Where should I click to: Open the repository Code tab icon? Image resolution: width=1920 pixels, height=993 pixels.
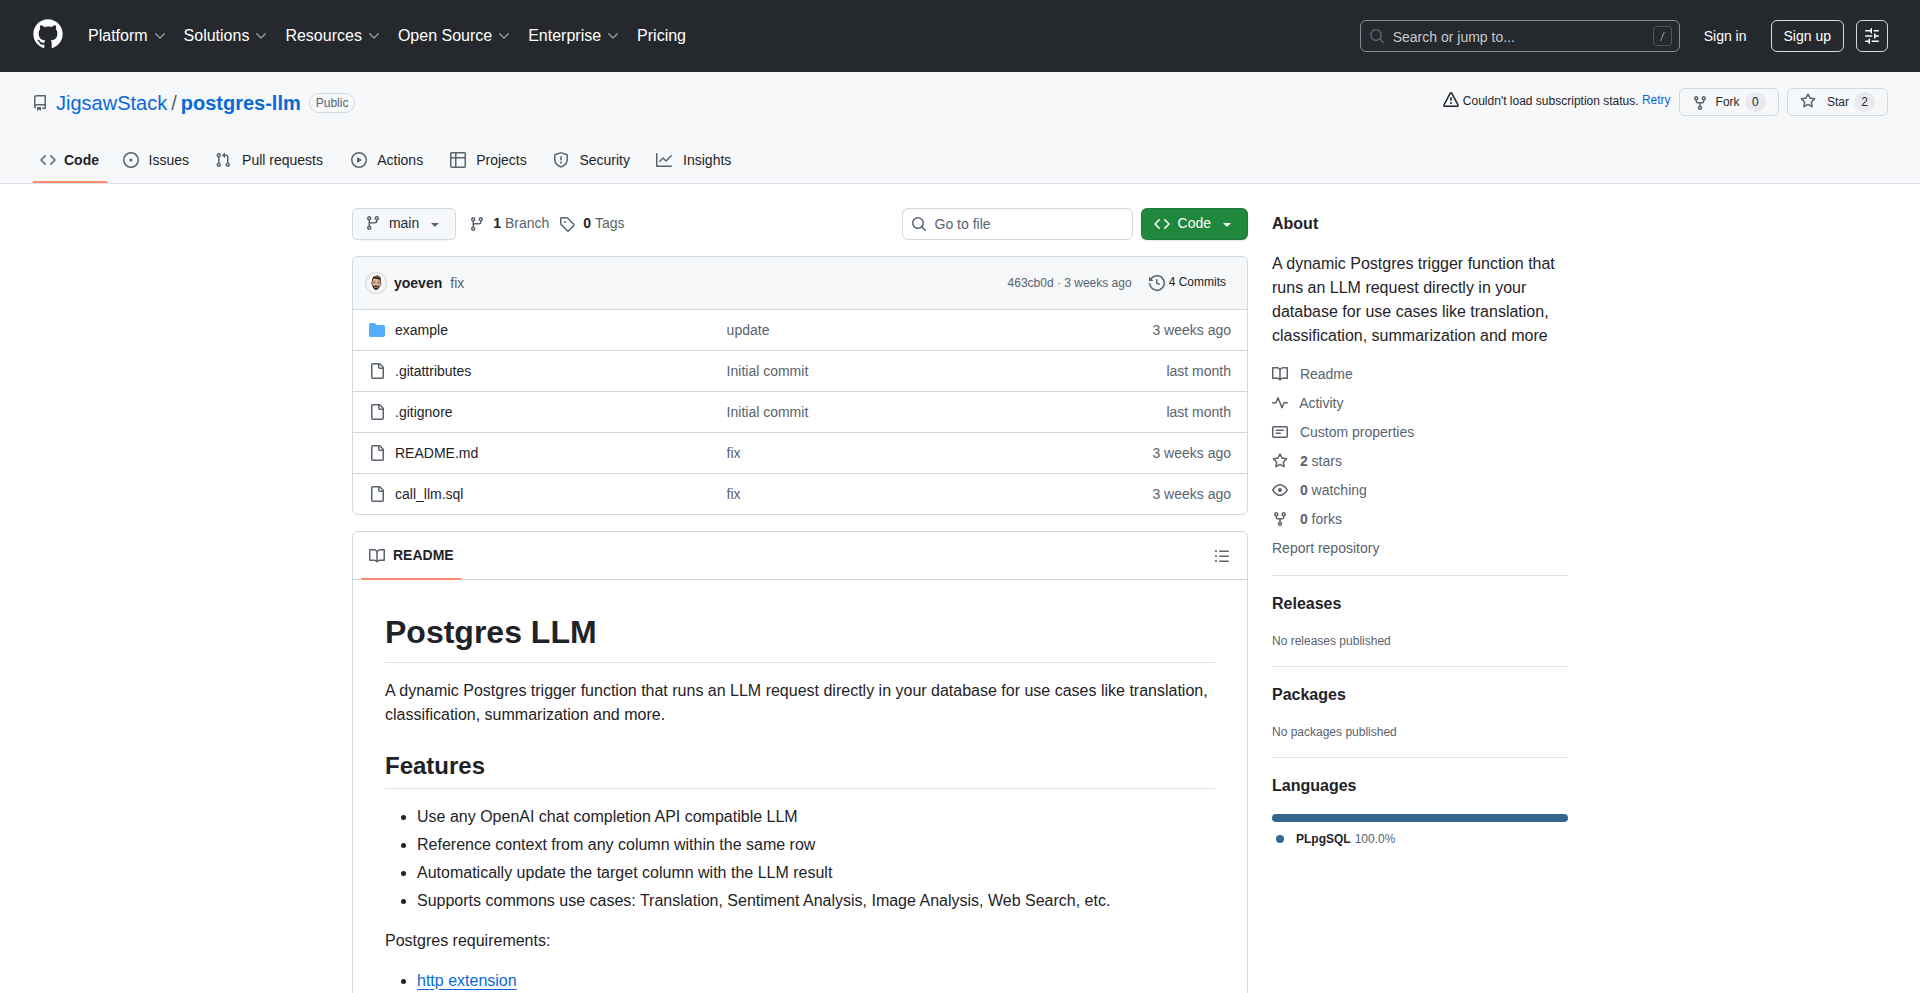pyautogui.click(x=48, y=160)
